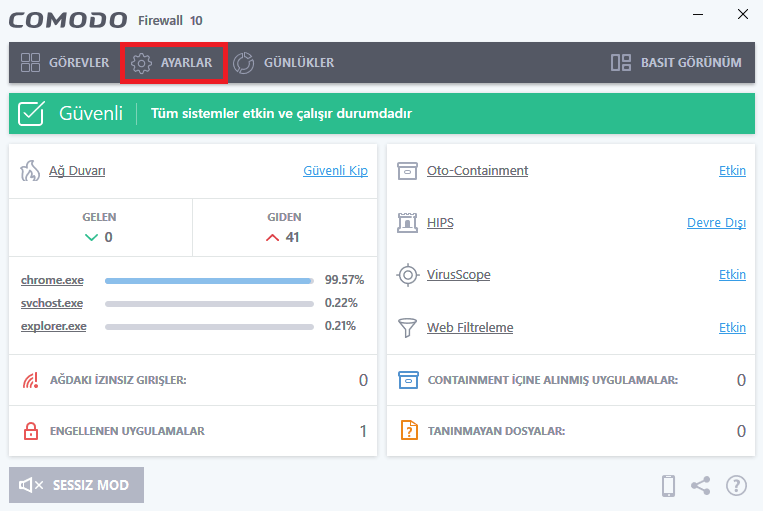Click the unrecognized files question icon
763x511 pixels.
tap(409, 430)
